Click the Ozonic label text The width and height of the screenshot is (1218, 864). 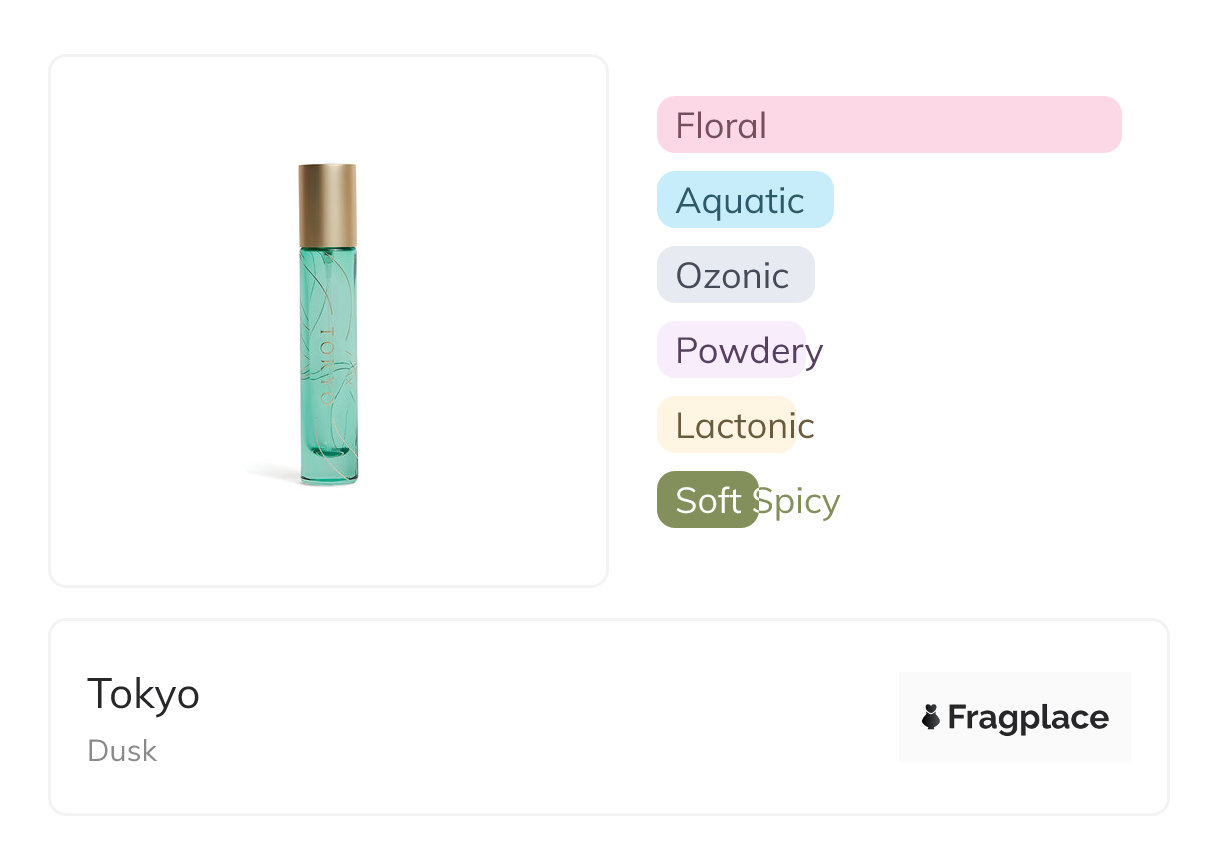tap(732, 276)
